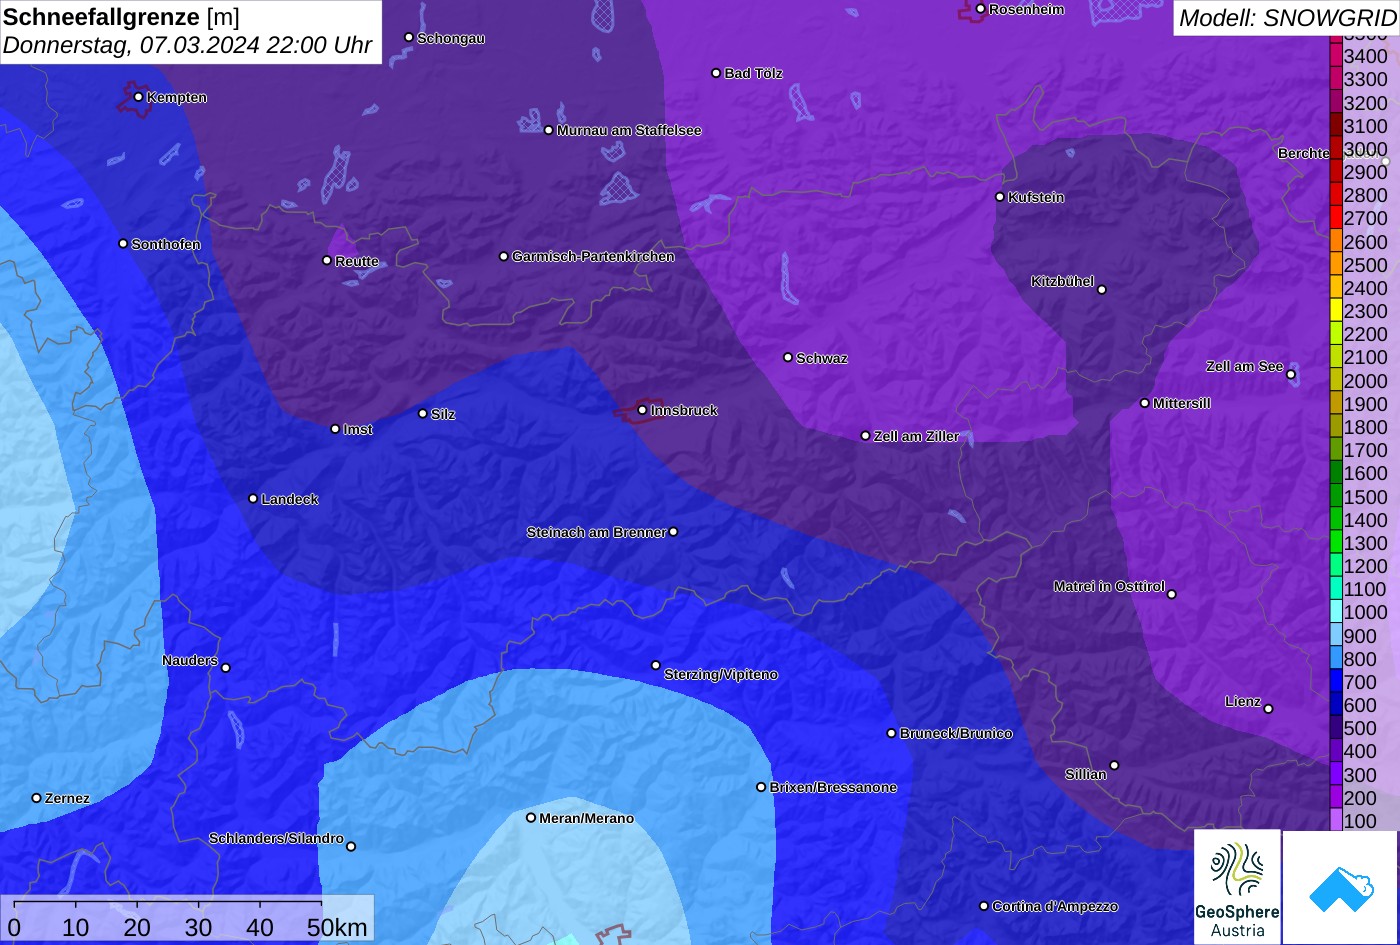
Task: Click the Sonthofen location dot
Action: (124, 244)
